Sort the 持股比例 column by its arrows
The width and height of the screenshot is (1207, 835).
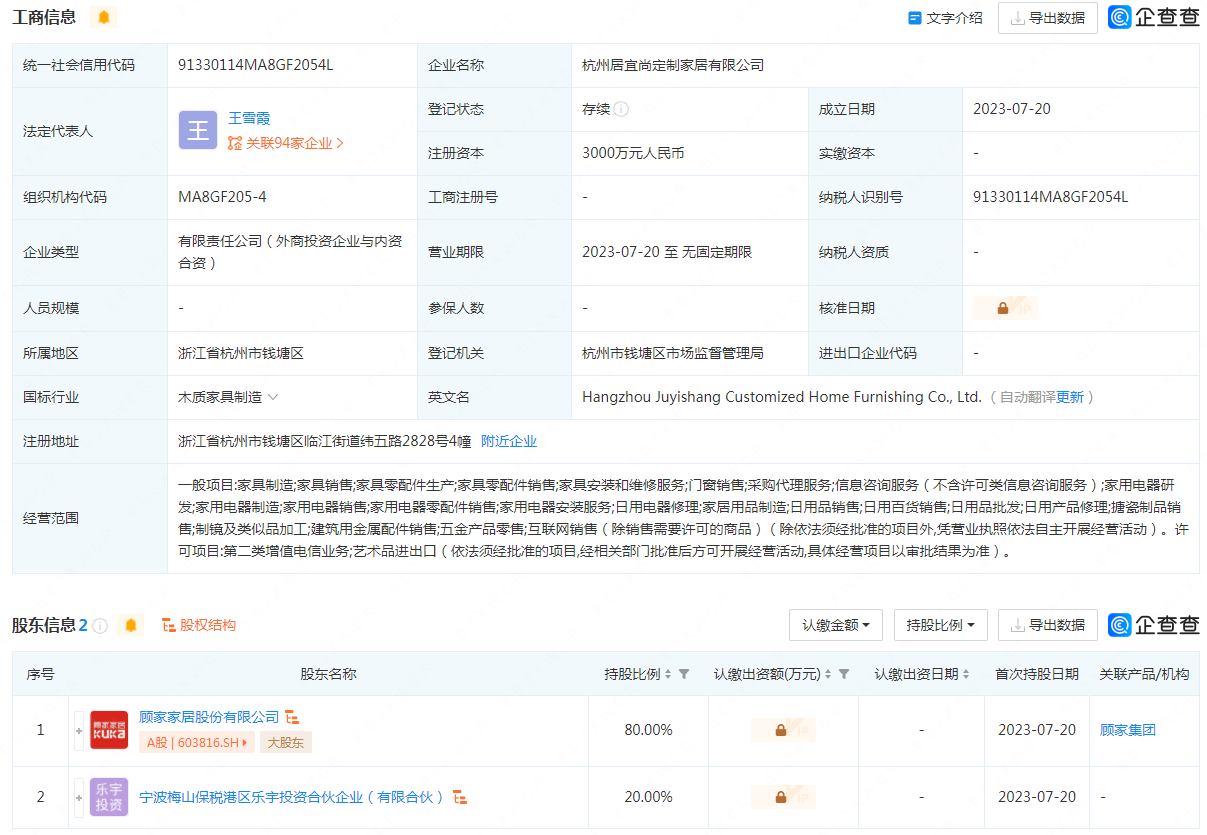coord(667,674)
